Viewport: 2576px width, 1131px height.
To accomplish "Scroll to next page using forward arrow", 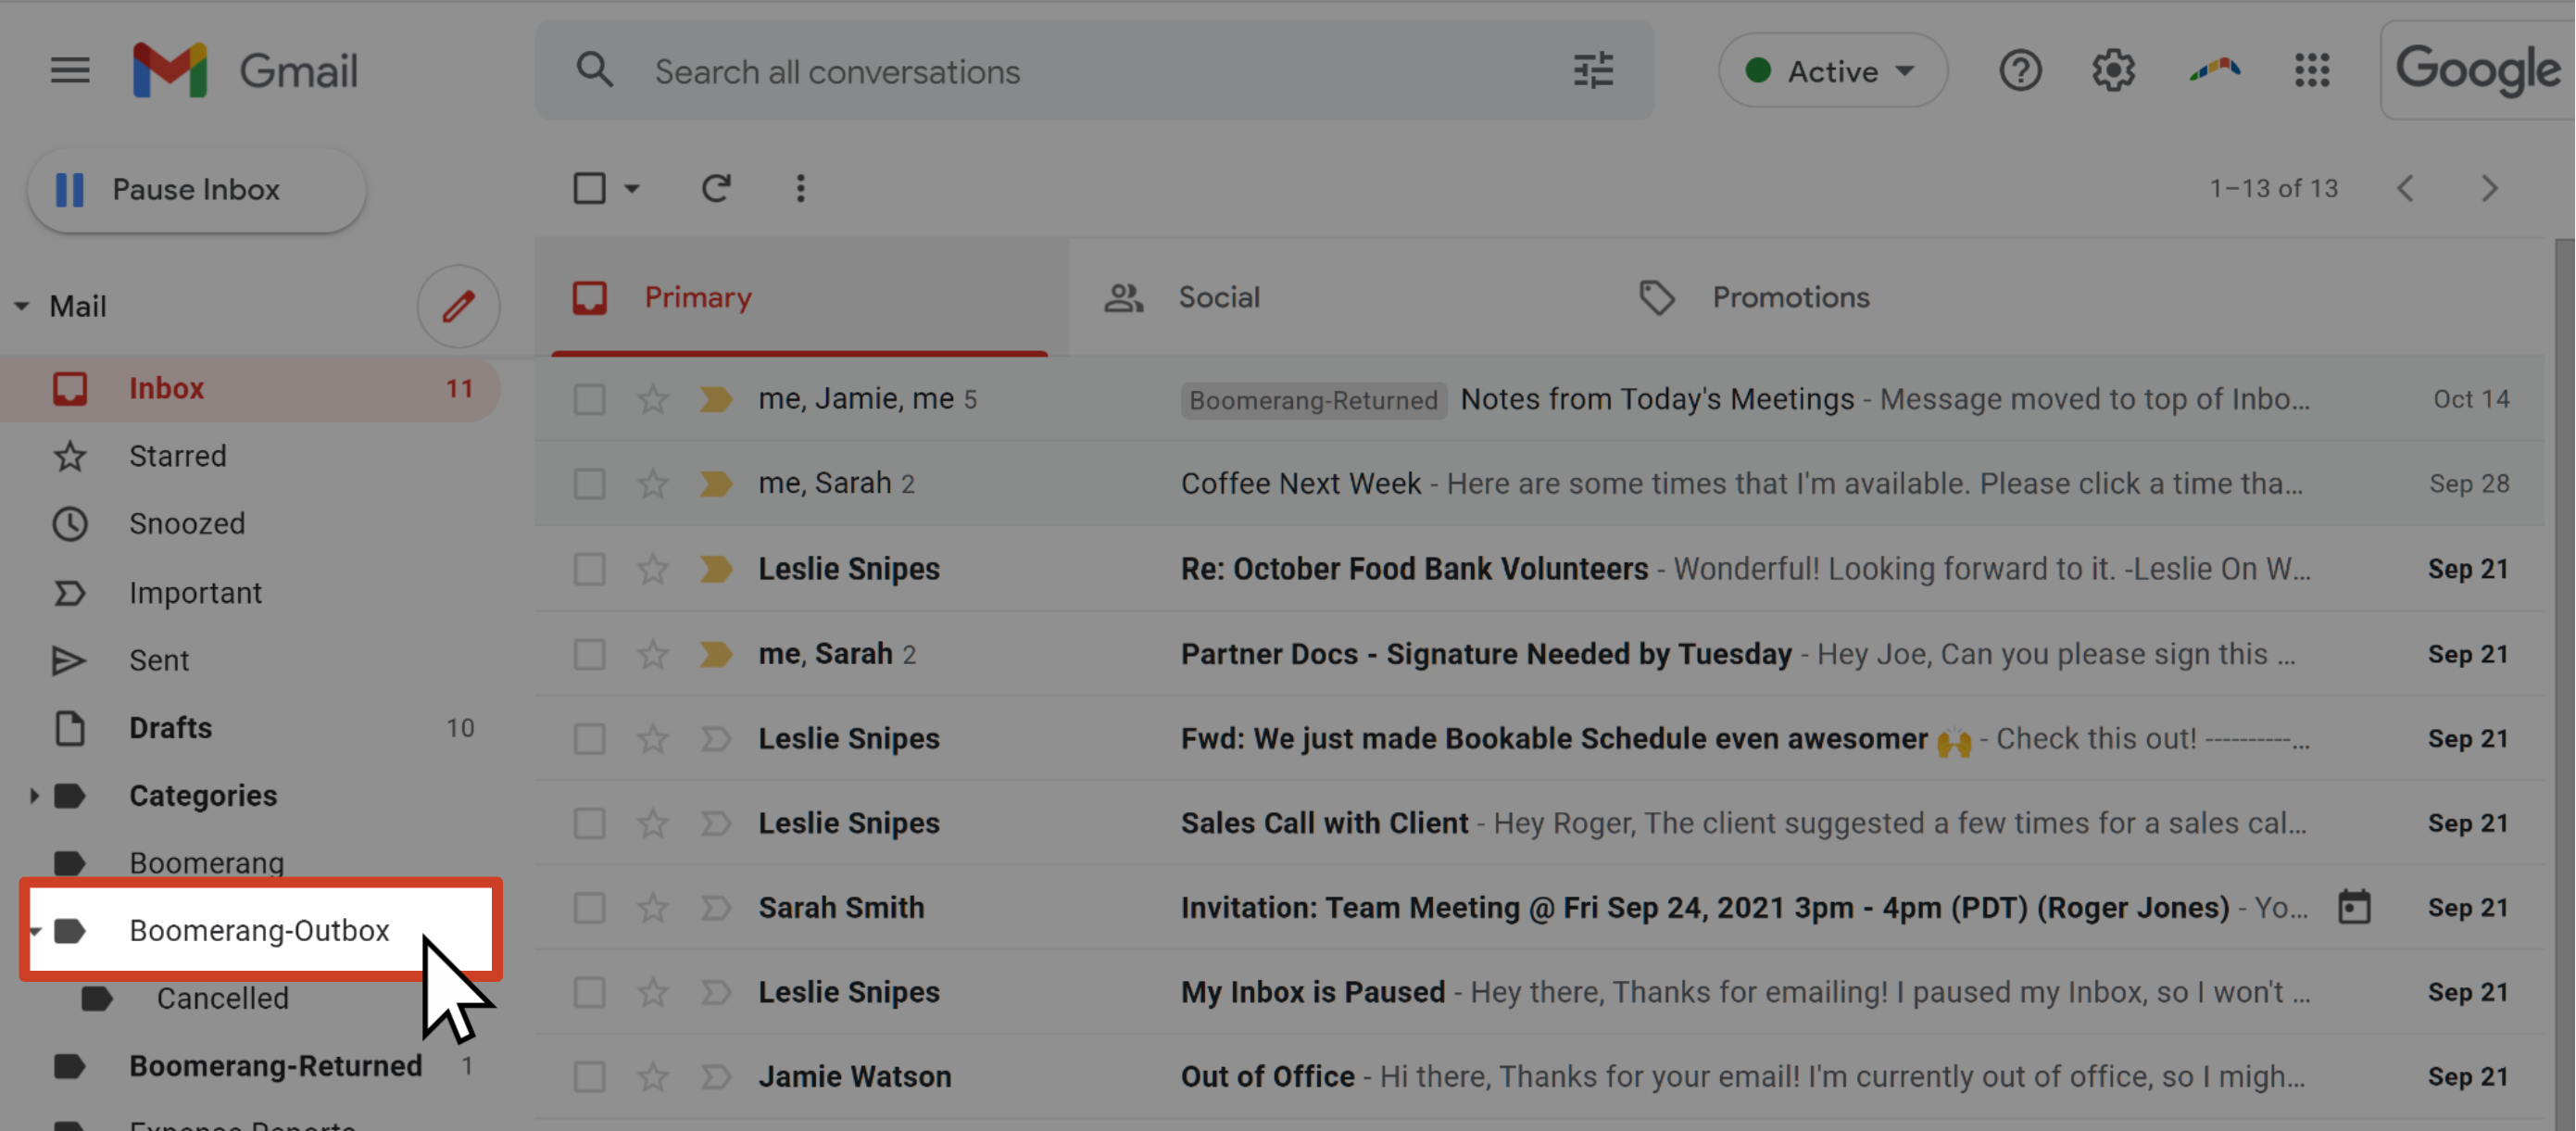I will [x=2491, y=186].
